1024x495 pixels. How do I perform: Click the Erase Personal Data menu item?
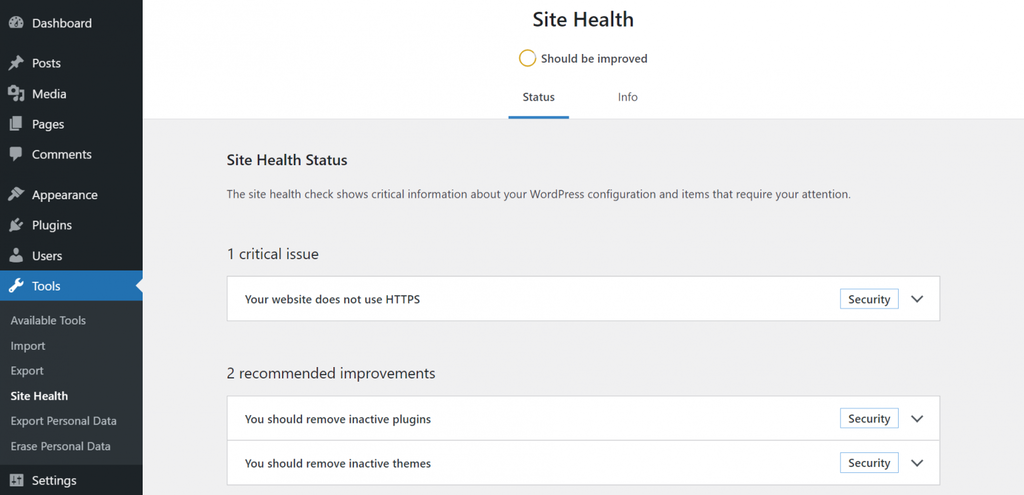pyautogui.click(x=60, y=447)
